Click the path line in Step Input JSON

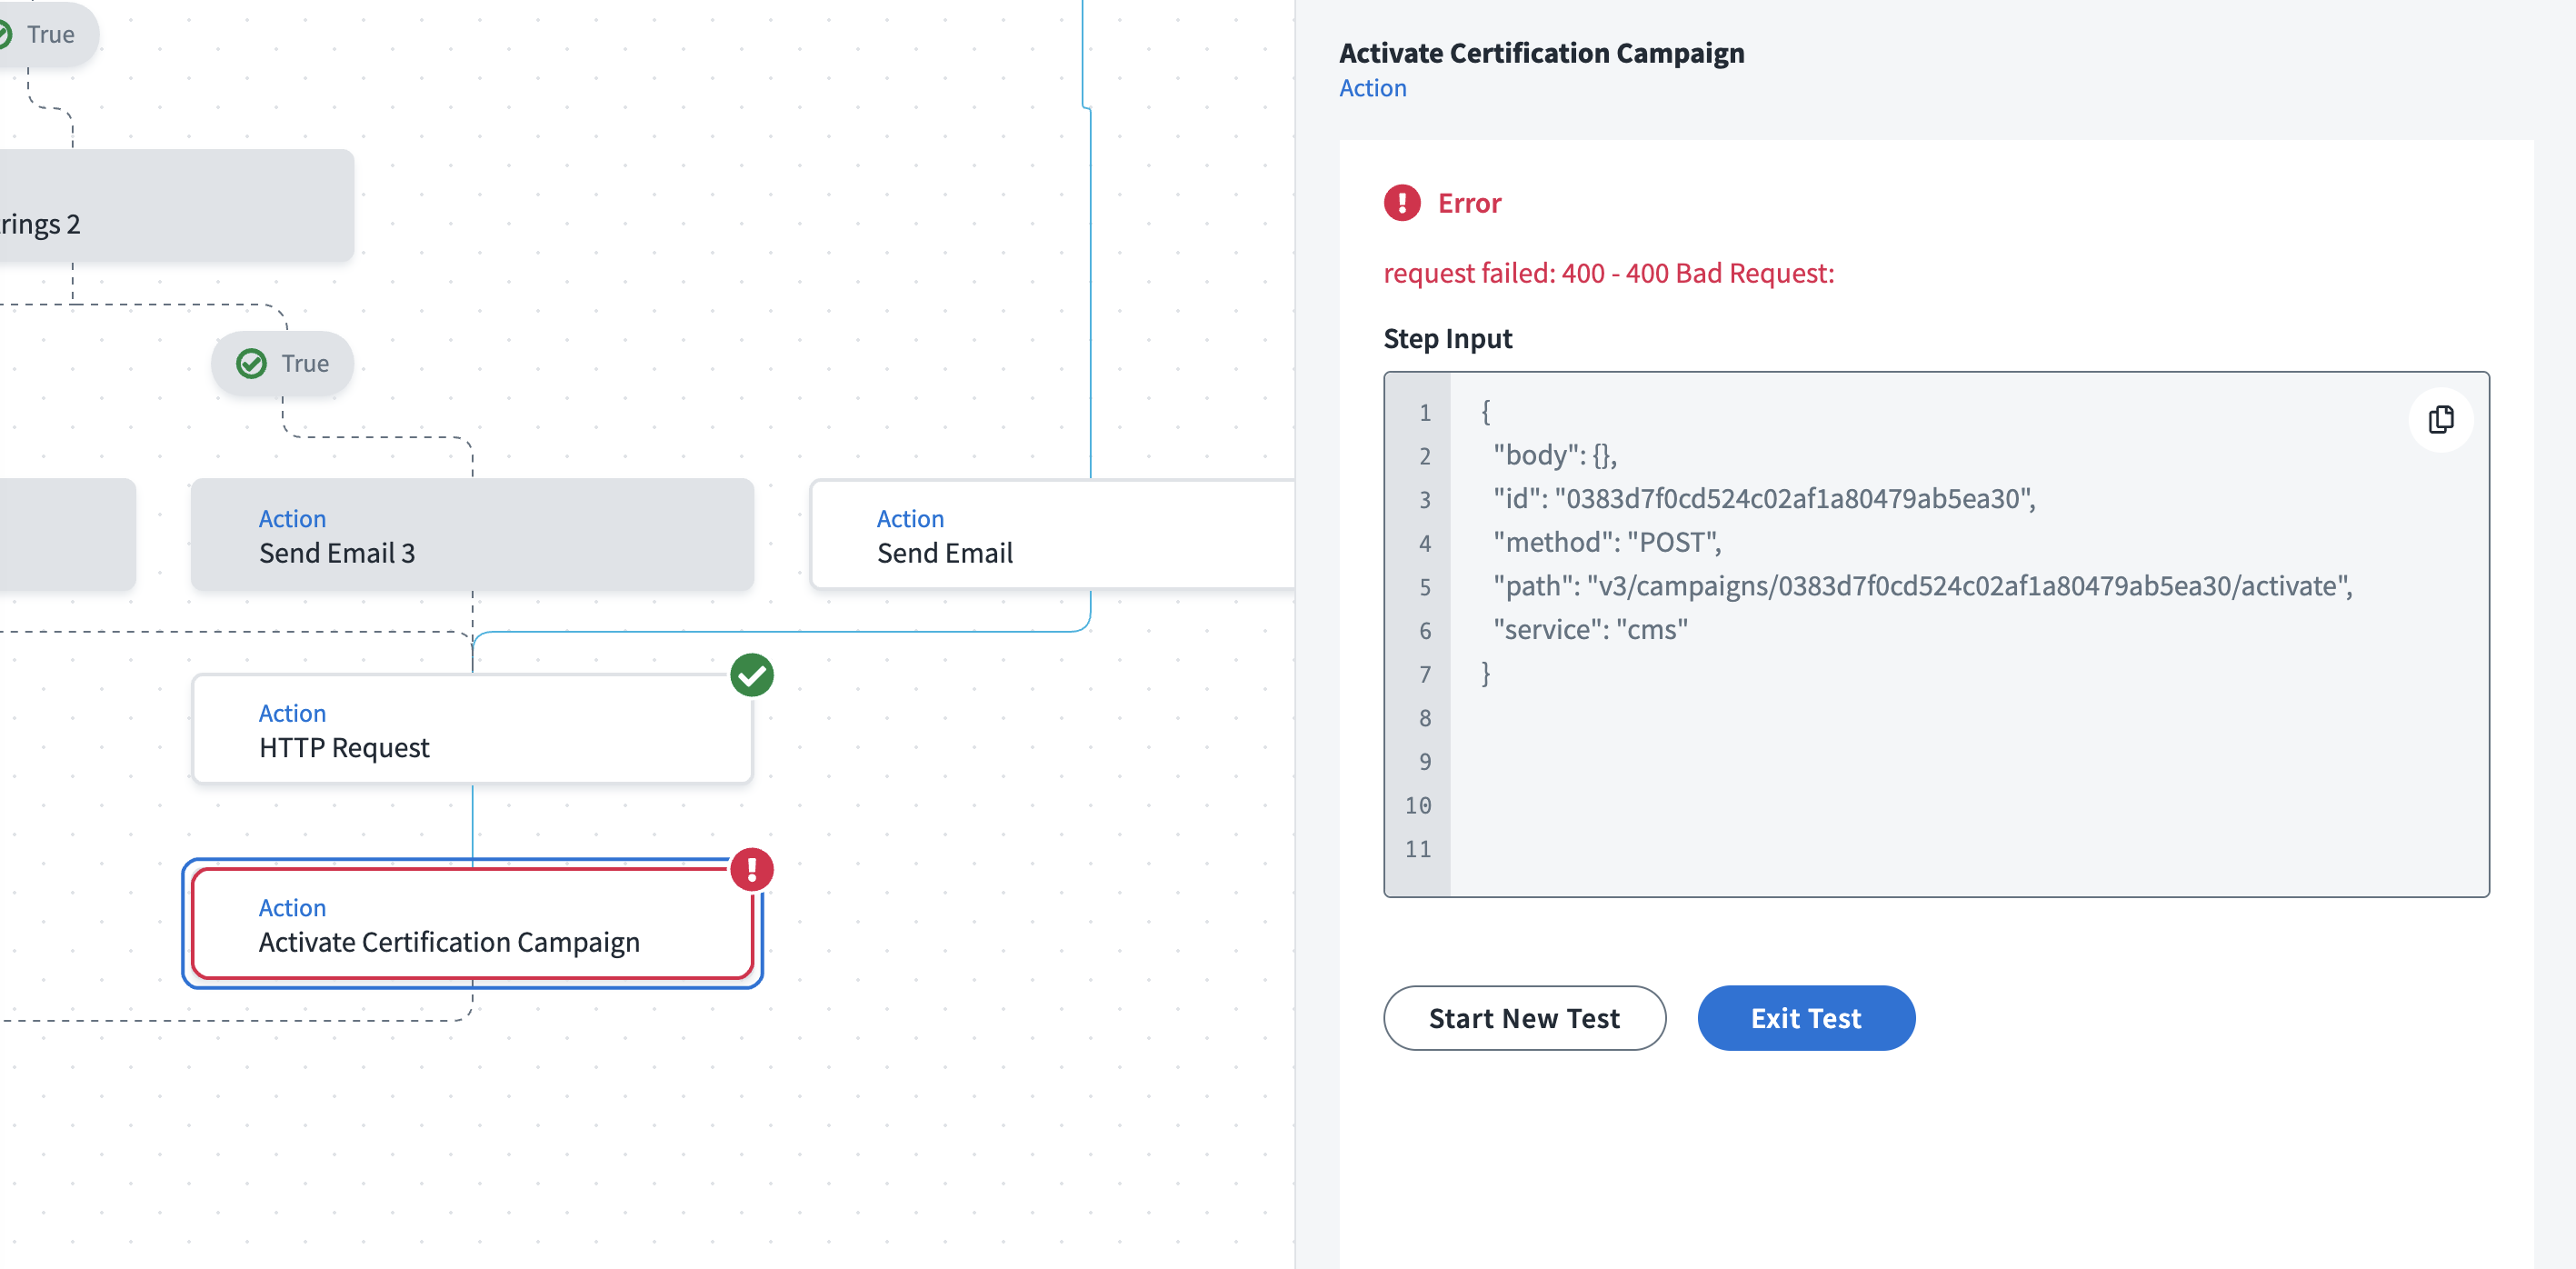pyautogui.click(x=1920, y=586)
